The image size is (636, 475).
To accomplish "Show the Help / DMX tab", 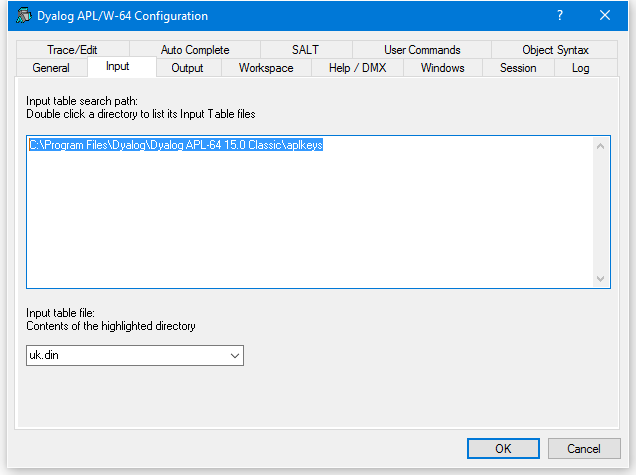I will click(x=359, y=68).
